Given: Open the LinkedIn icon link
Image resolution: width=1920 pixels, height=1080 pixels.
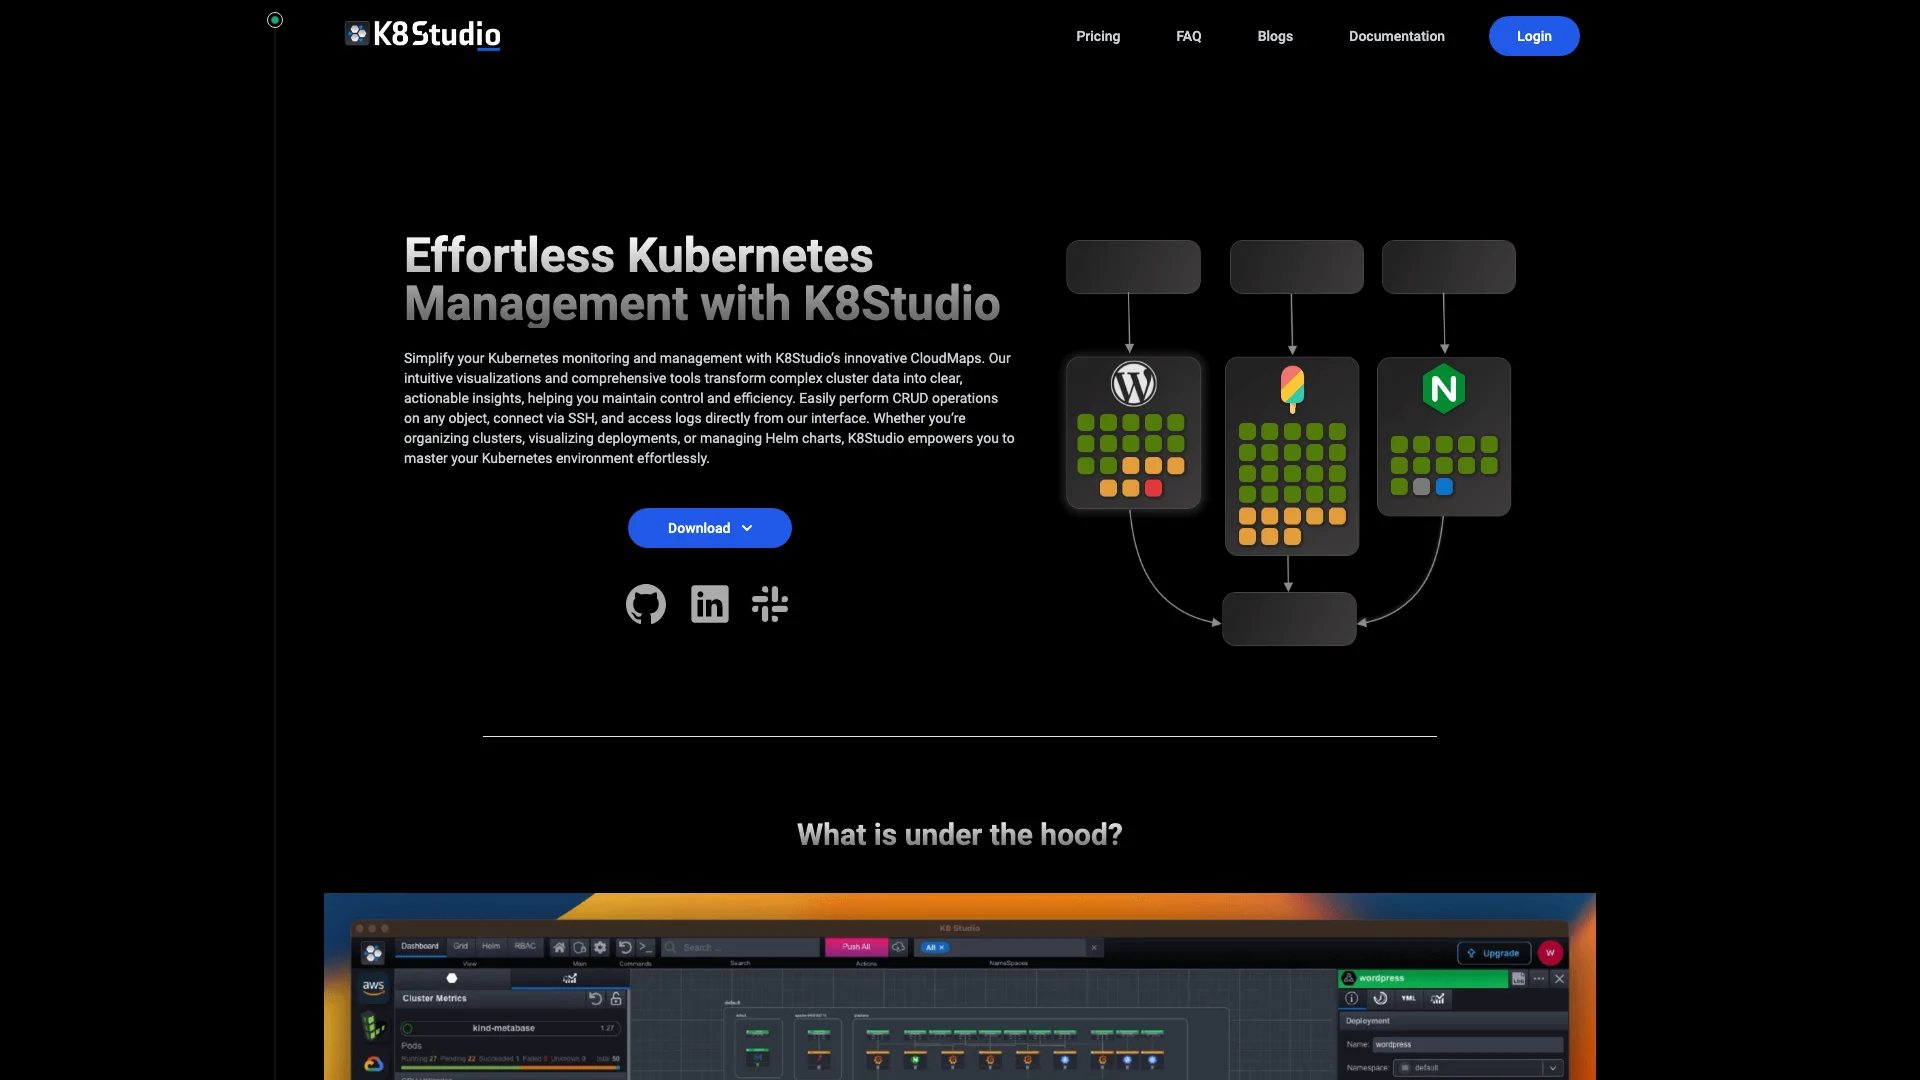Looking at the screenshot, I should pyautogui.click(x=710, y=604).
